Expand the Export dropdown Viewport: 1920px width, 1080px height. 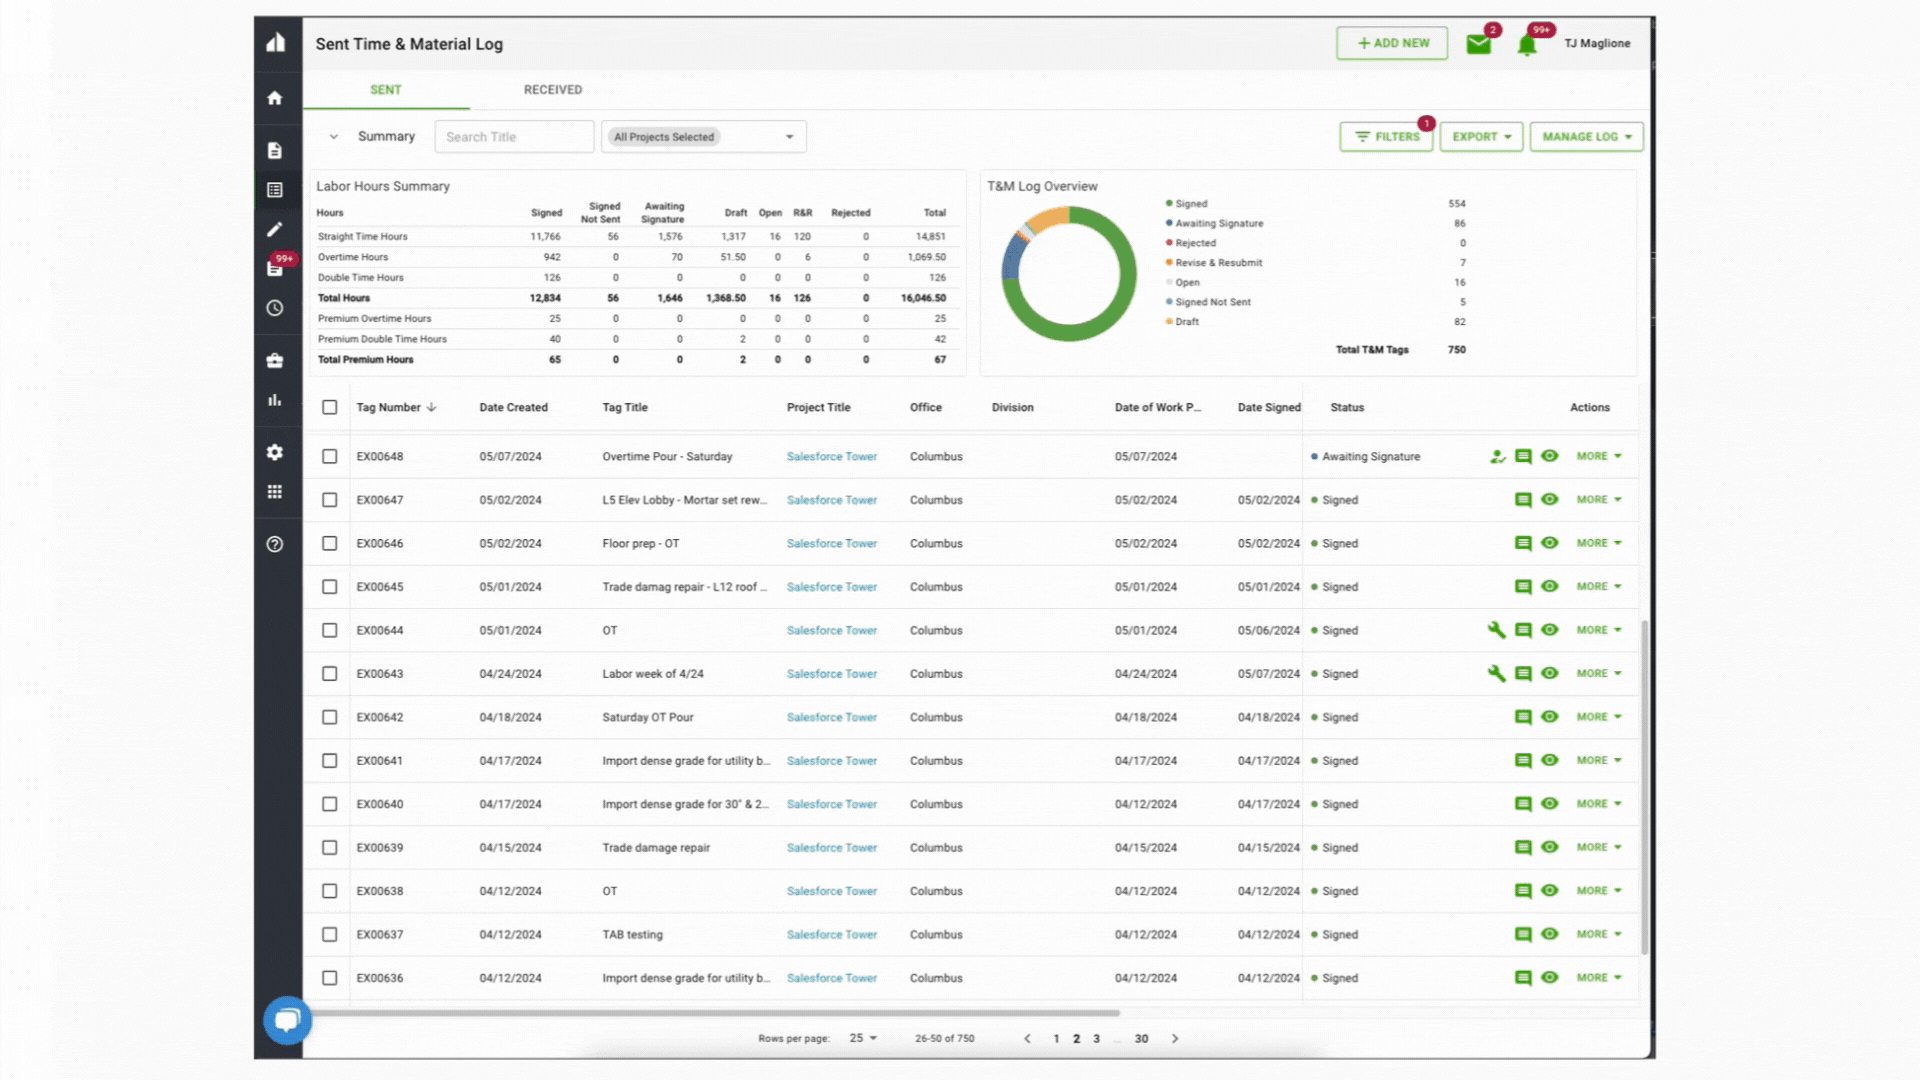point(1481,137)
